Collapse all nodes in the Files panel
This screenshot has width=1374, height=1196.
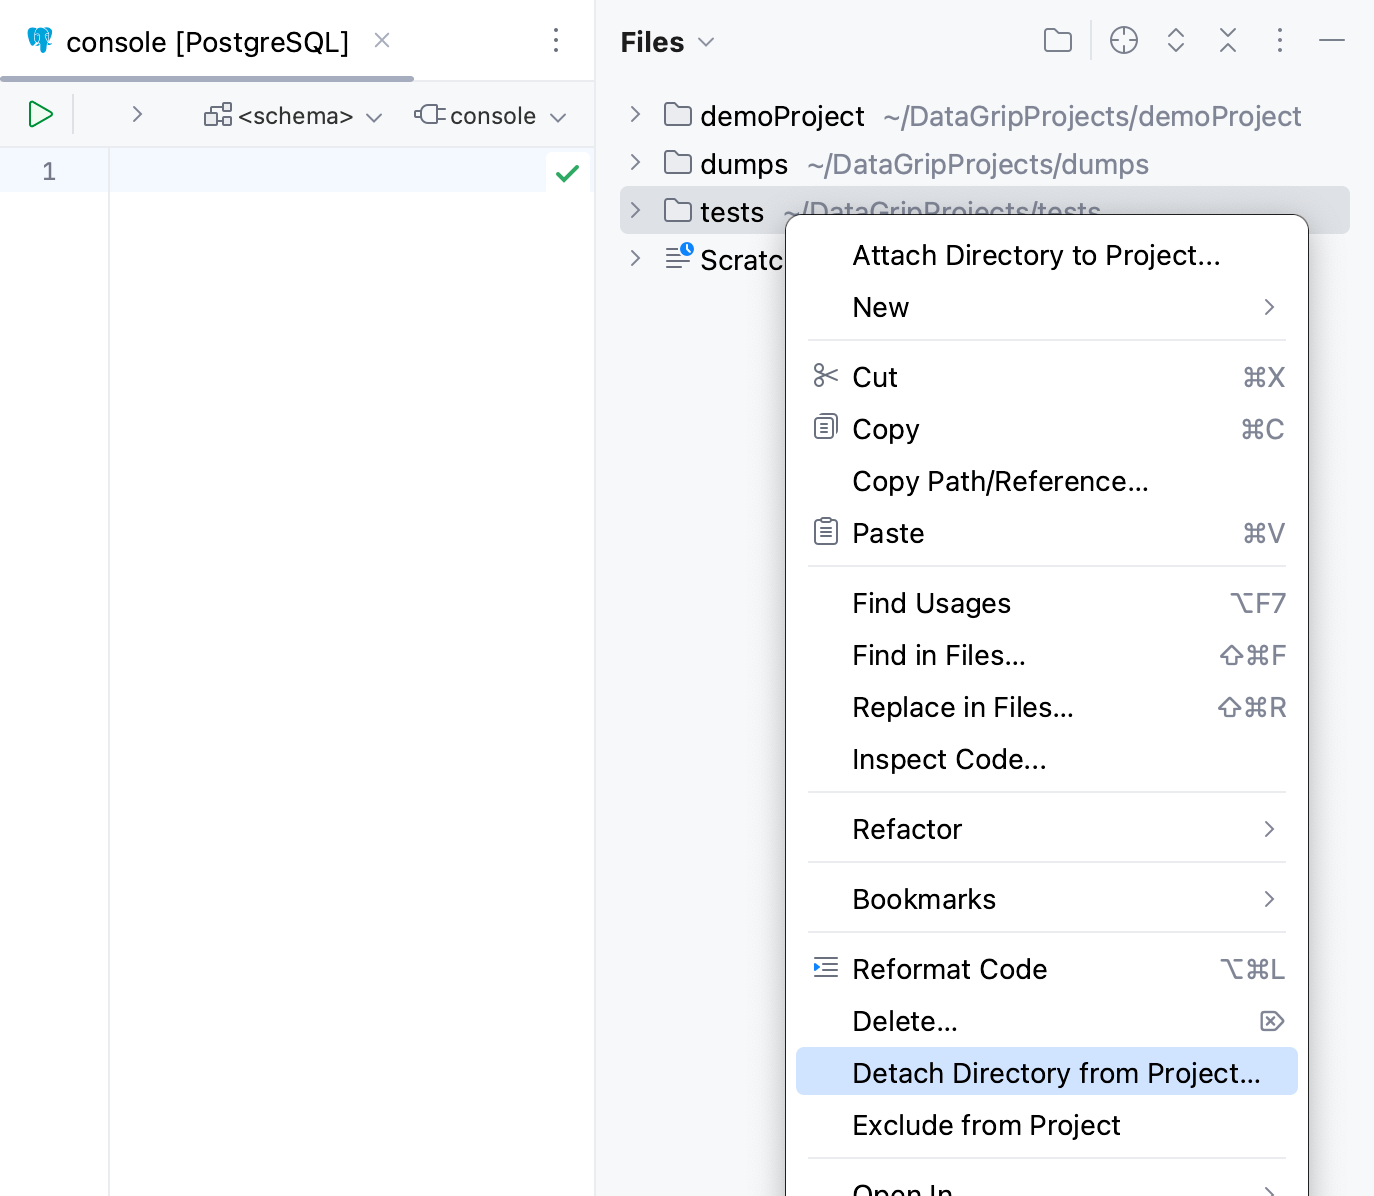[1228, 40]
